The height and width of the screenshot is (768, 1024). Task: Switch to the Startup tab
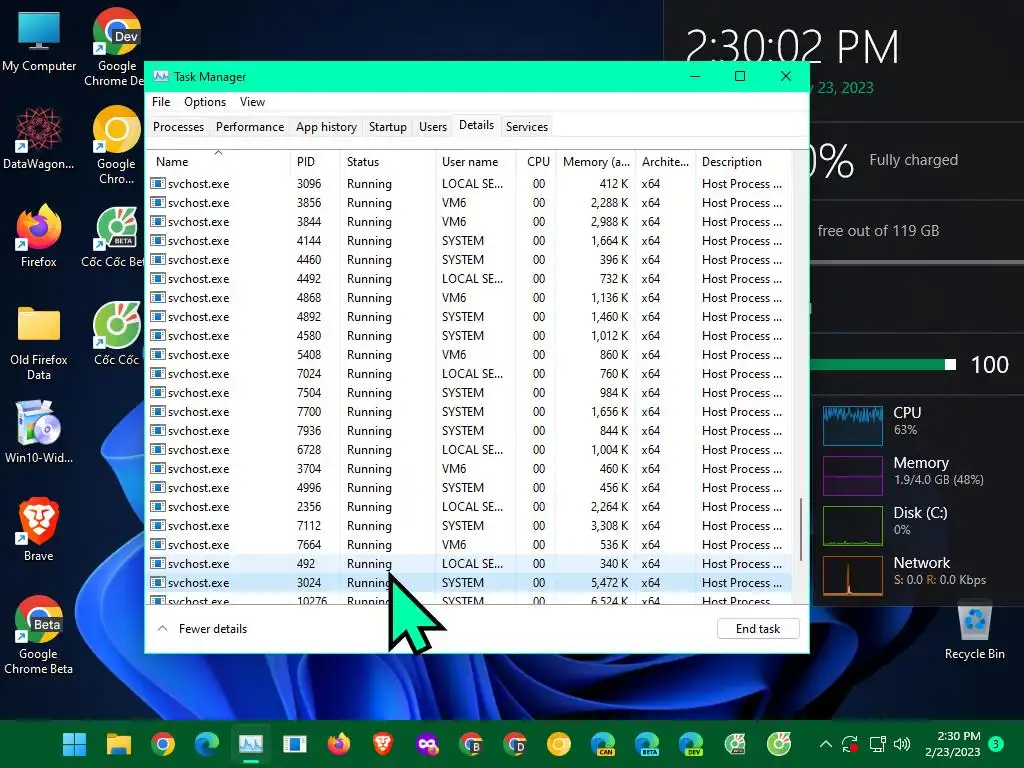pyautogui.click(x=387, y=127)
